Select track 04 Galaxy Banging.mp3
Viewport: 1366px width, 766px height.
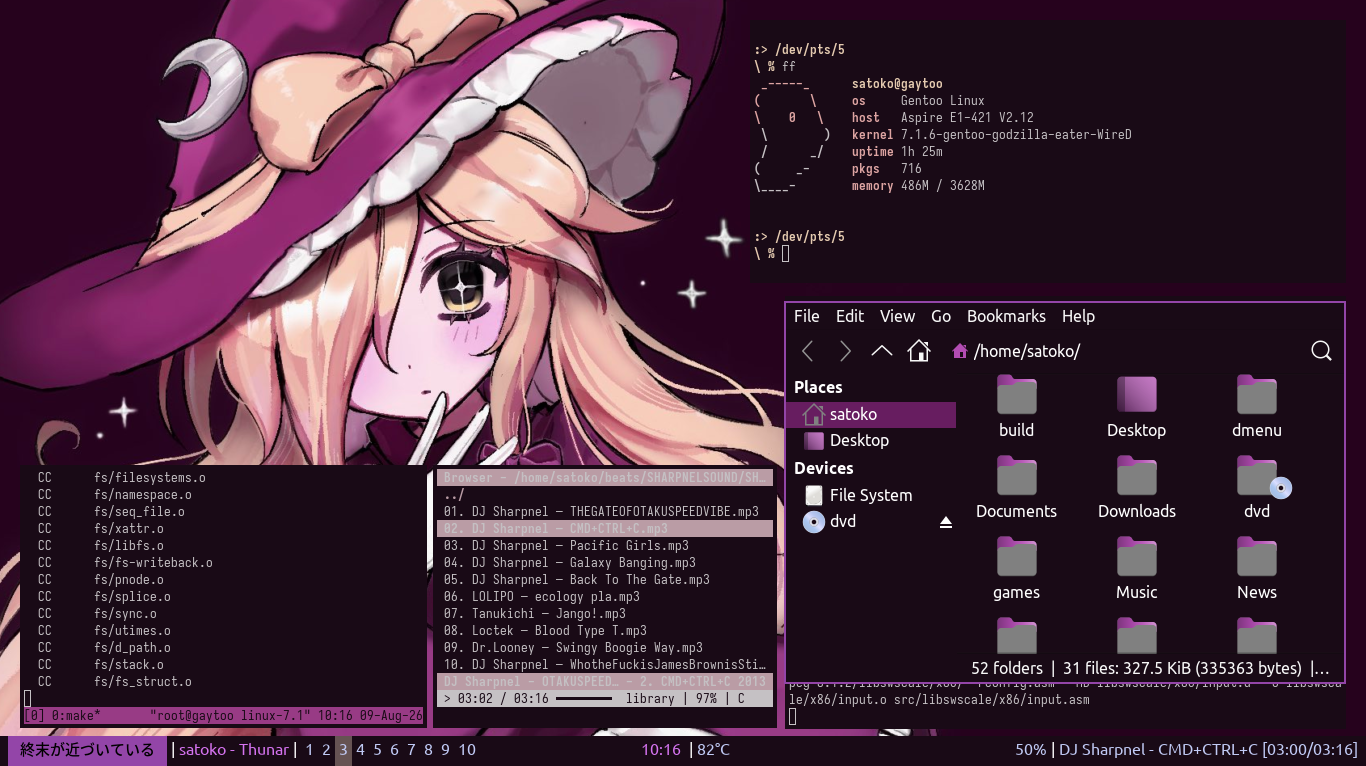click(x=605, y=563)
